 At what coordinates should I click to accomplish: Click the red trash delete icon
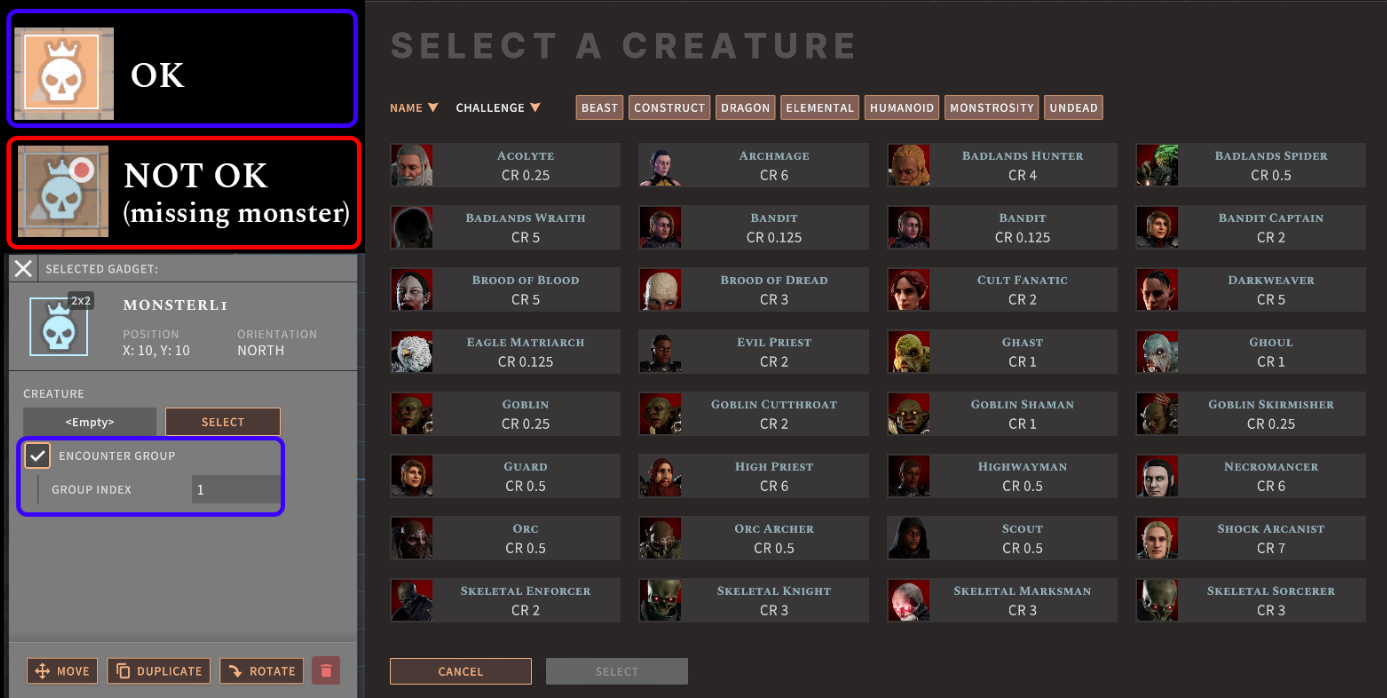(326, 670)
